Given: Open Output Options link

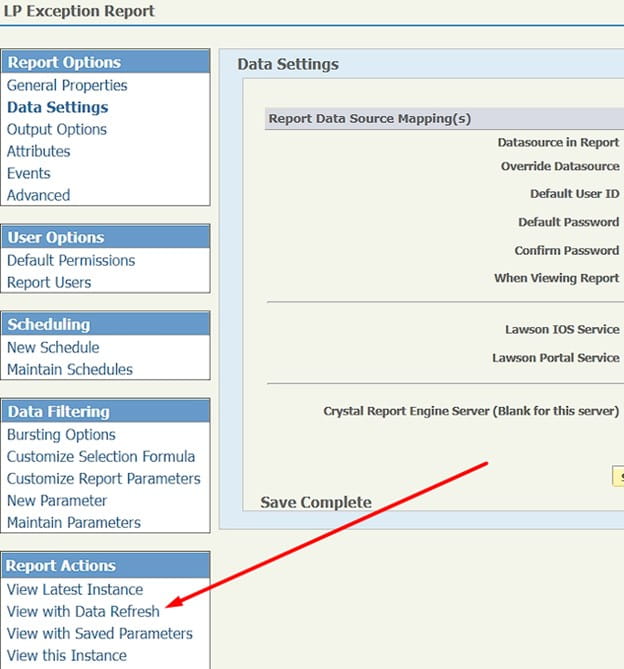Looking at the screenshot, I should pos(57,130).
